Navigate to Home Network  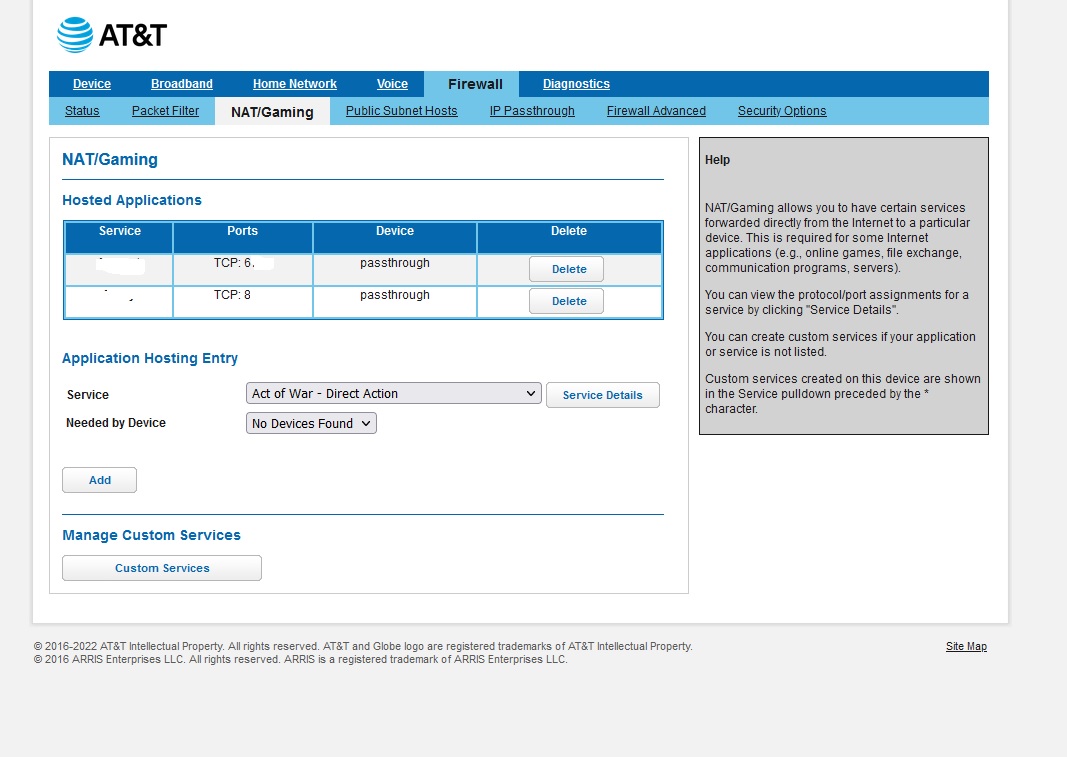[294, 84]
